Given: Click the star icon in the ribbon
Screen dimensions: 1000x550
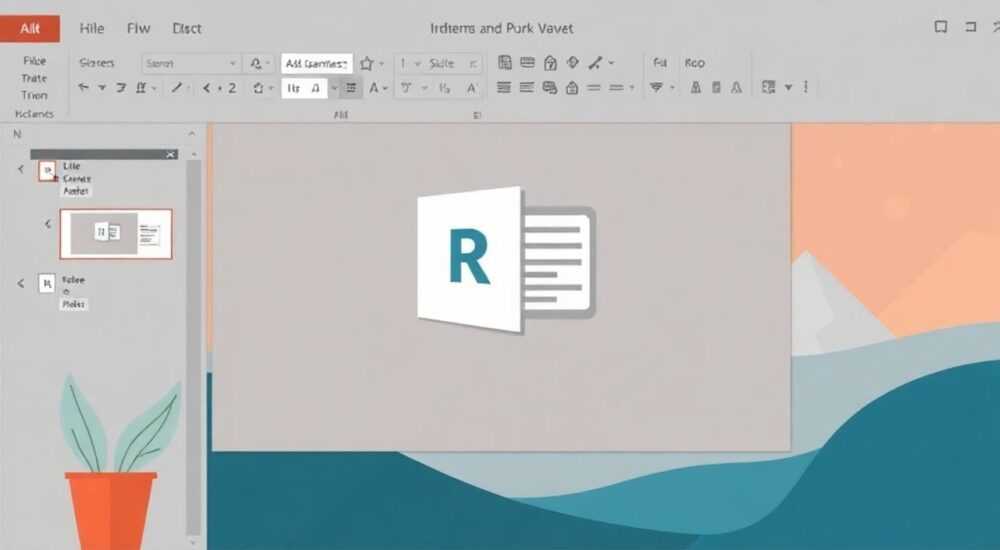Looking at the screenshot, I should click(x=367, y=63).
